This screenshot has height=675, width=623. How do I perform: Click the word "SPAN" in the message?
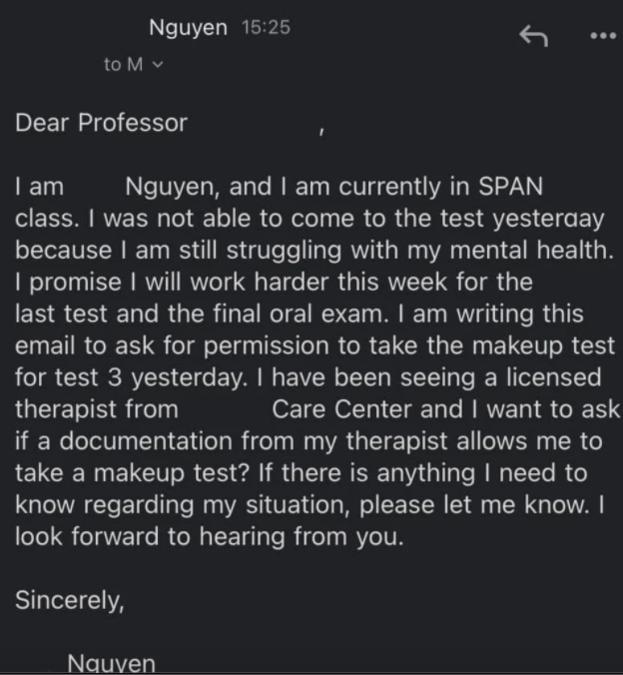pos(511,187)
